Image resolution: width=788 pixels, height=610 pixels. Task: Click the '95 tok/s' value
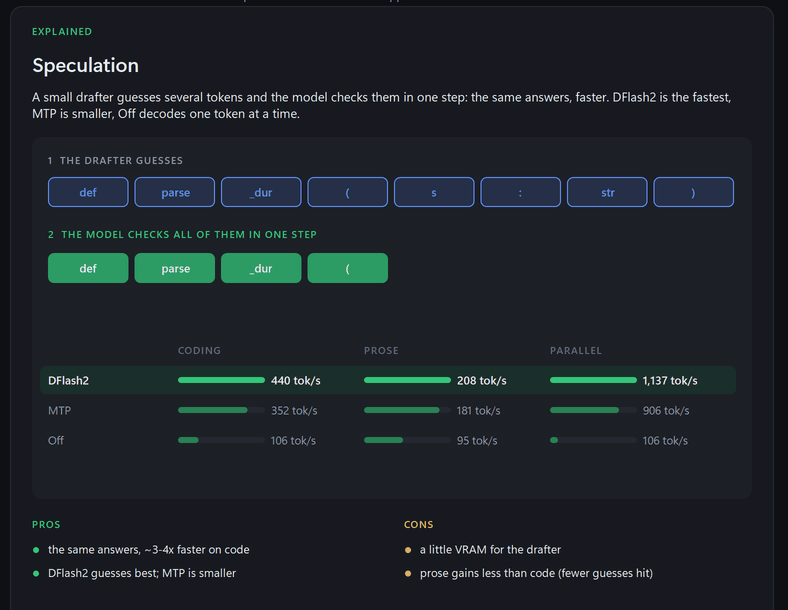pyautogui.click(x=477, y=441)
